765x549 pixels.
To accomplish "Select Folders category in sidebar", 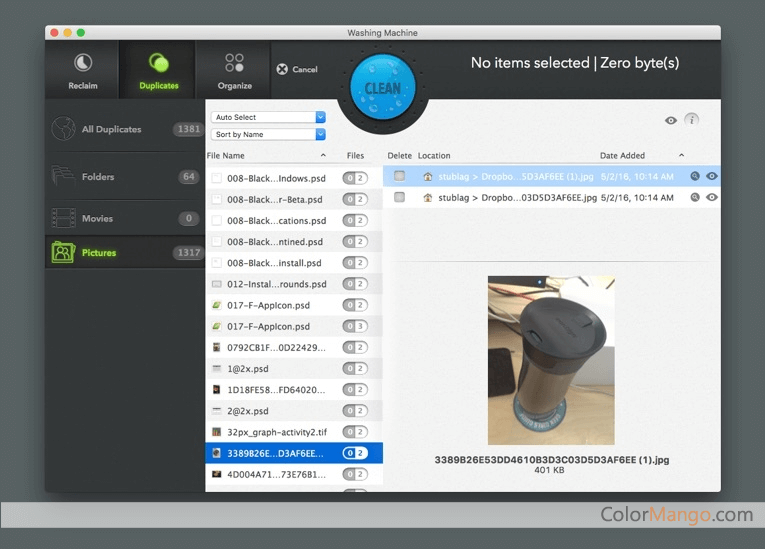I will coord(125,177).
